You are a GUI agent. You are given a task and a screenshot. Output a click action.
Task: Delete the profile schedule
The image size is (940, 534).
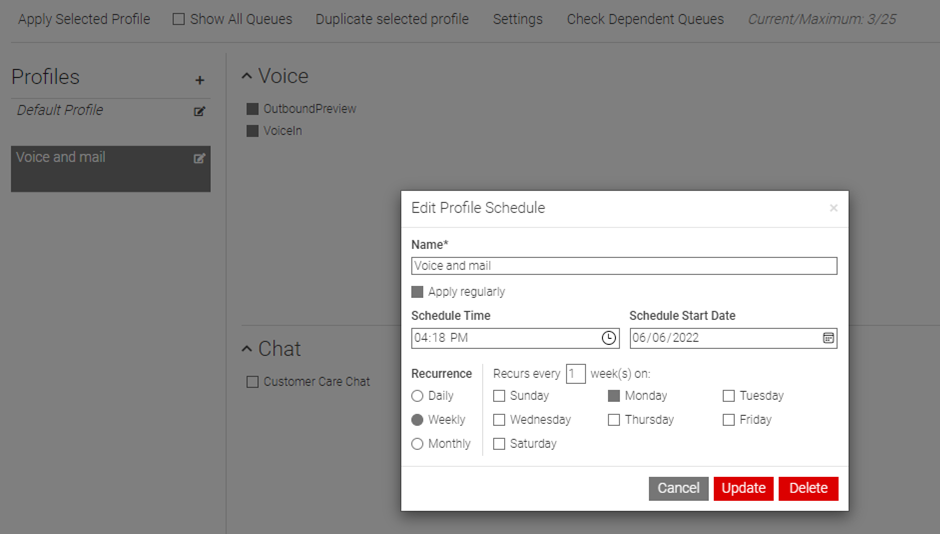click(x=808, y=488)
